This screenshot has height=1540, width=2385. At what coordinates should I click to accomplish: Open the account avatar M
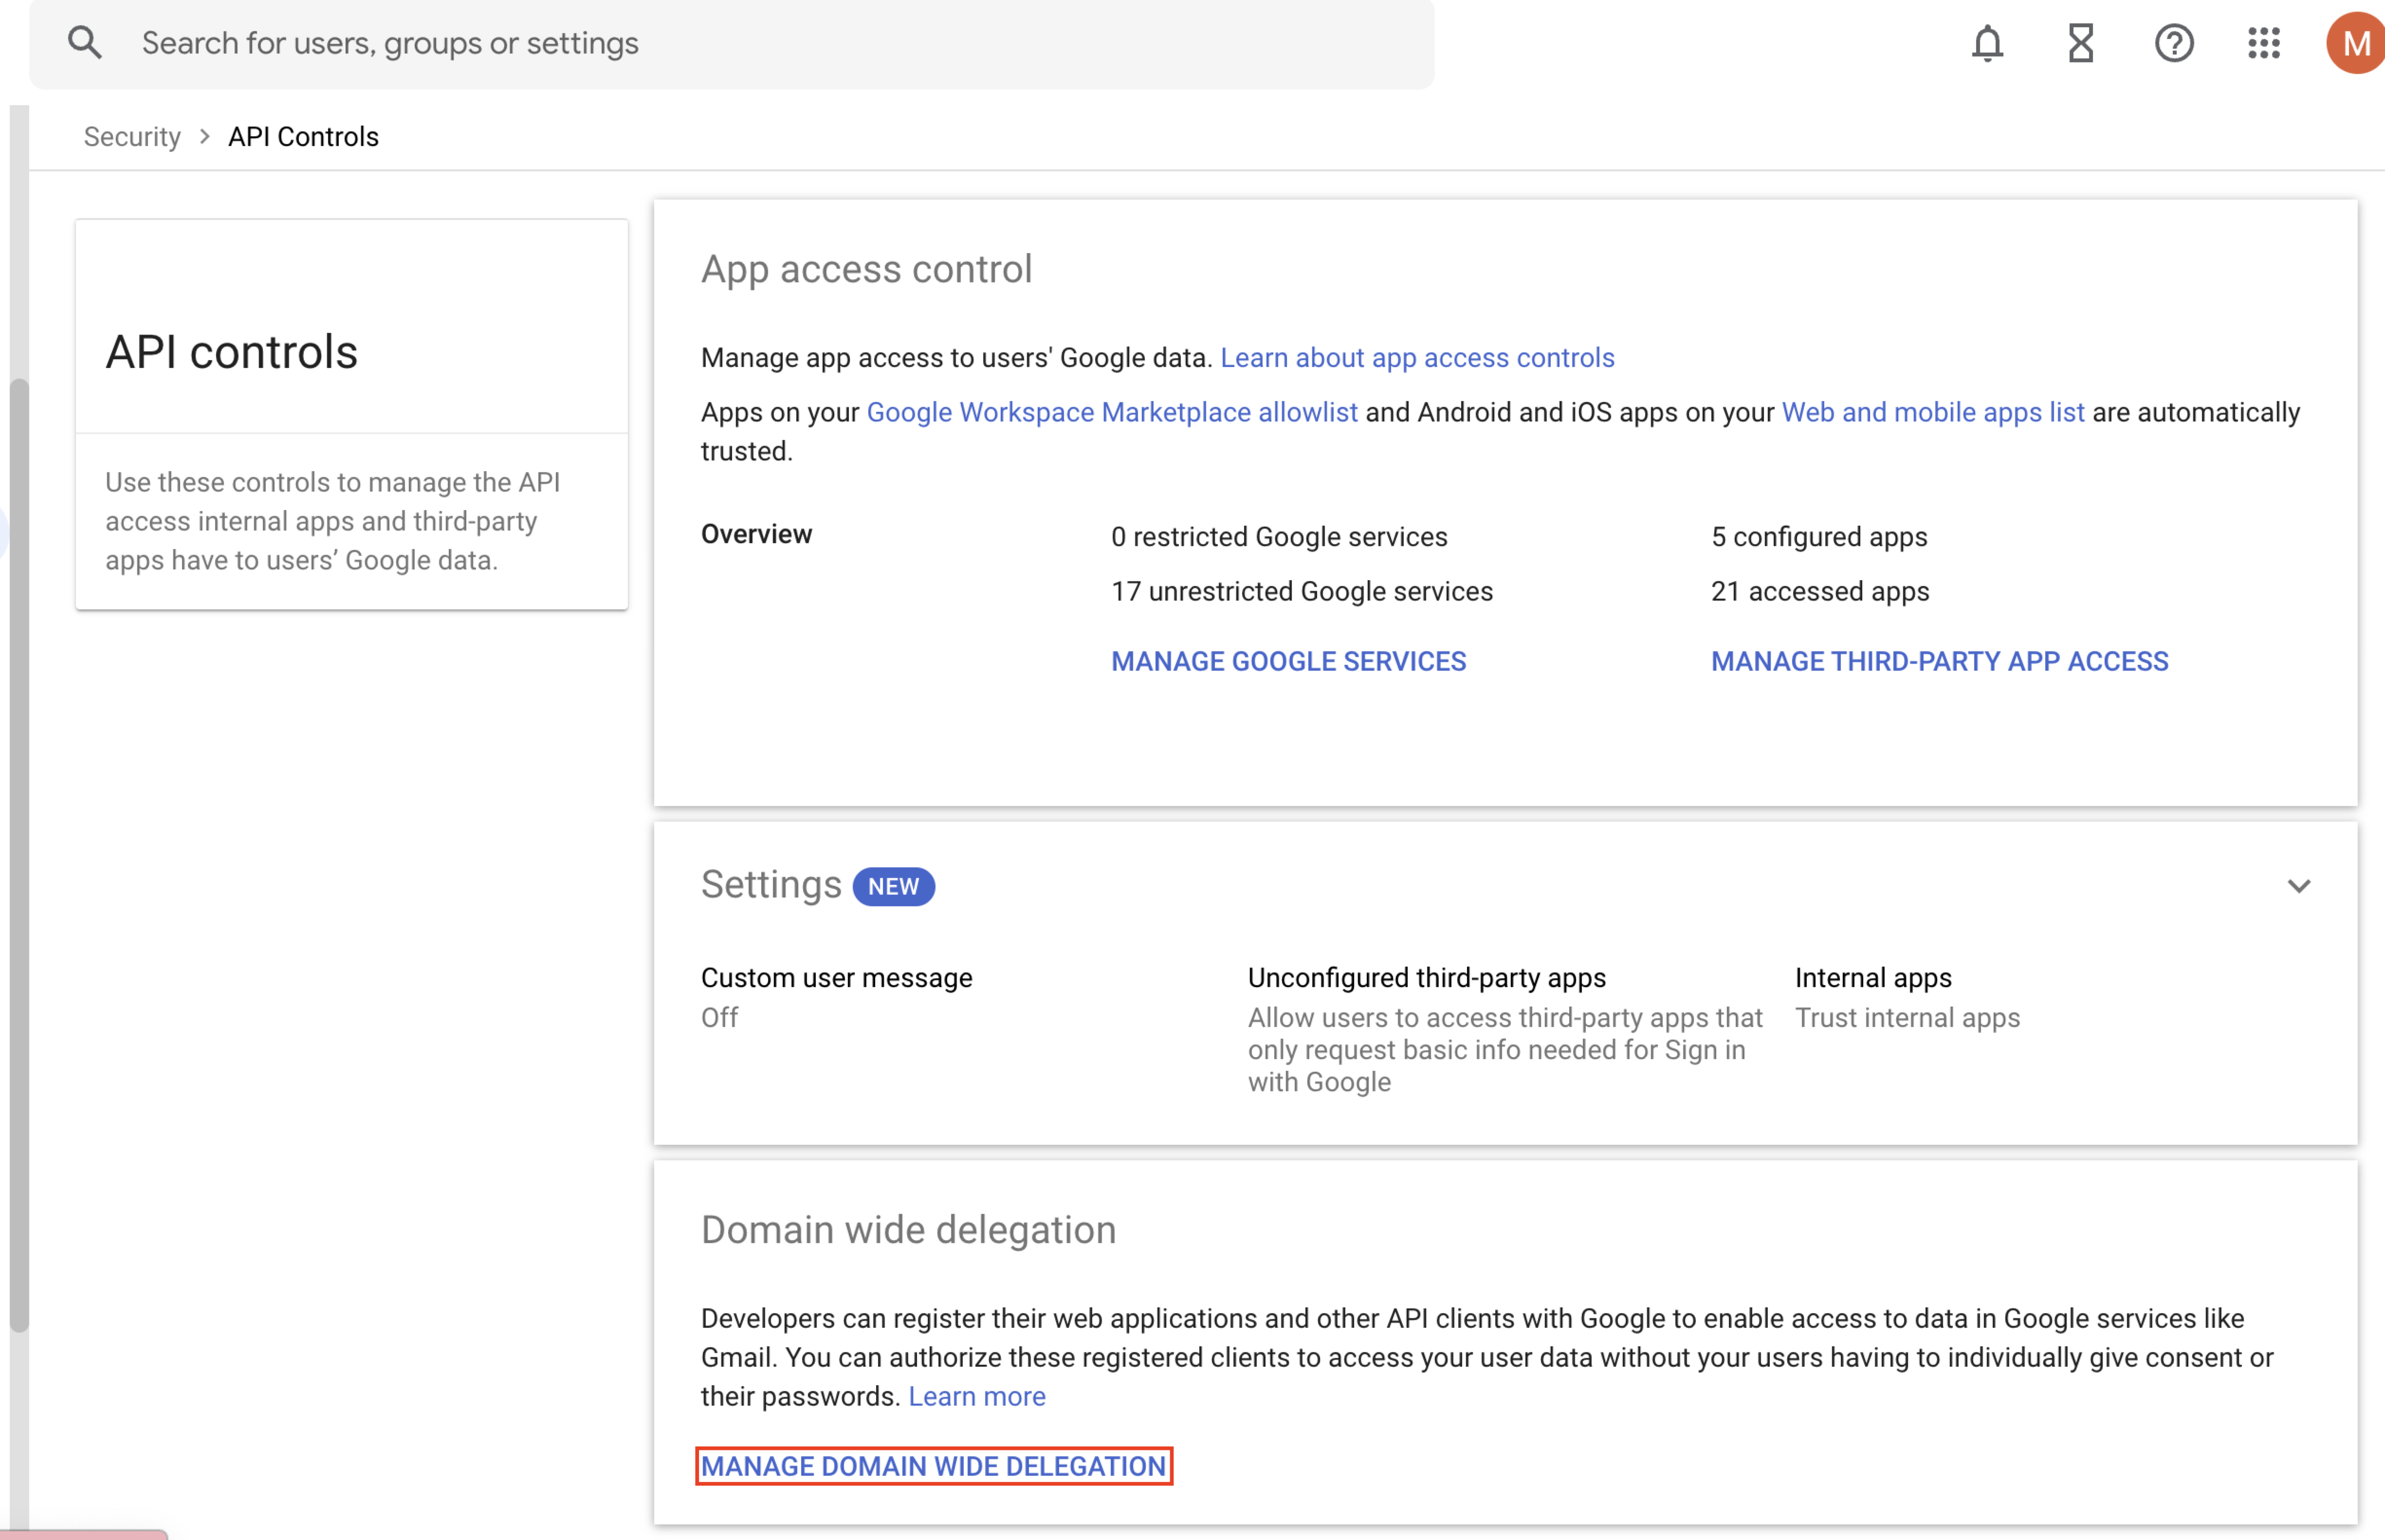(2355, 43)
